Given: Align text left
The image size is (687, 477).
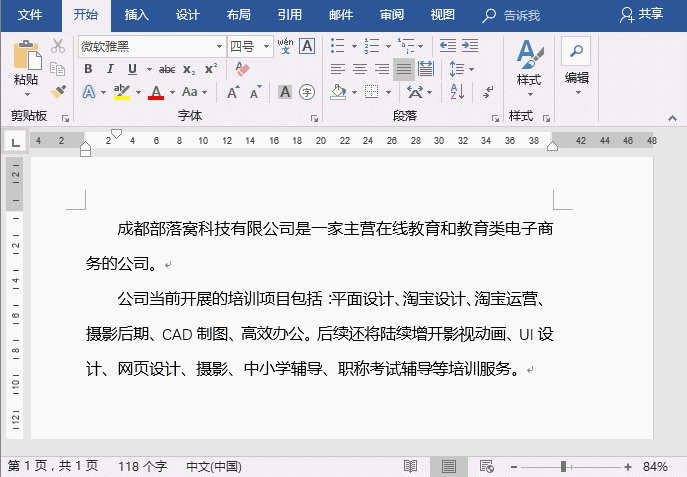Looking at the screenshot, I should click(337, 69).
